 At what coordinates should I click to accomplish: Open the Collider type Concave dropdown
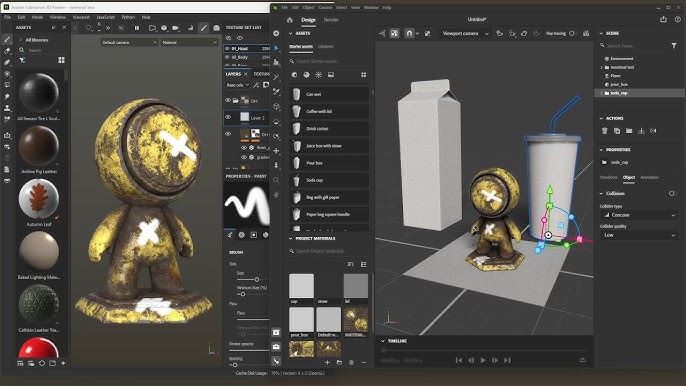tap(638, 215)
